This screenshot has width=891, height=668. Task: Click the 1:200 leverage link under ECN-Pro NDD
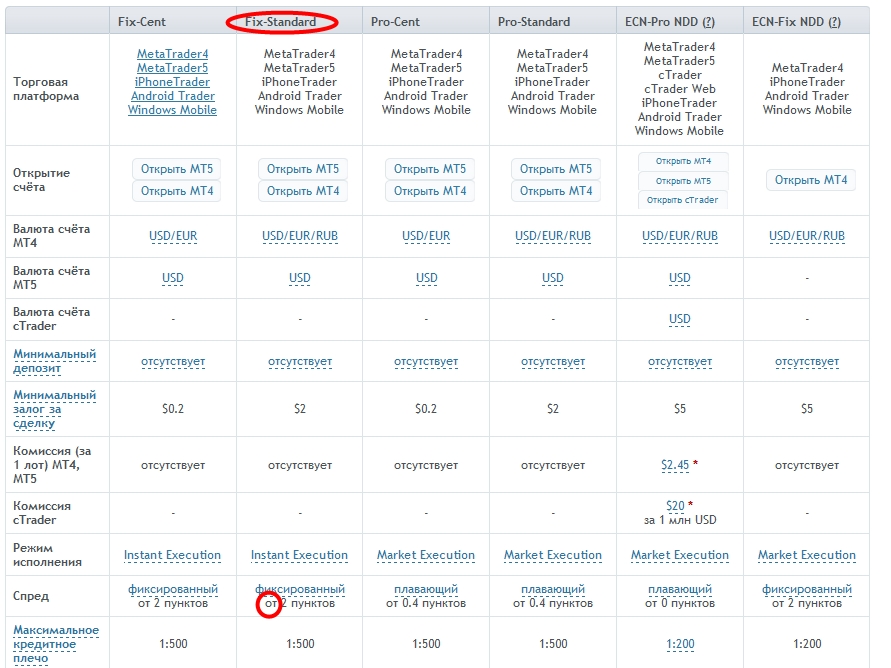(680, 645)
